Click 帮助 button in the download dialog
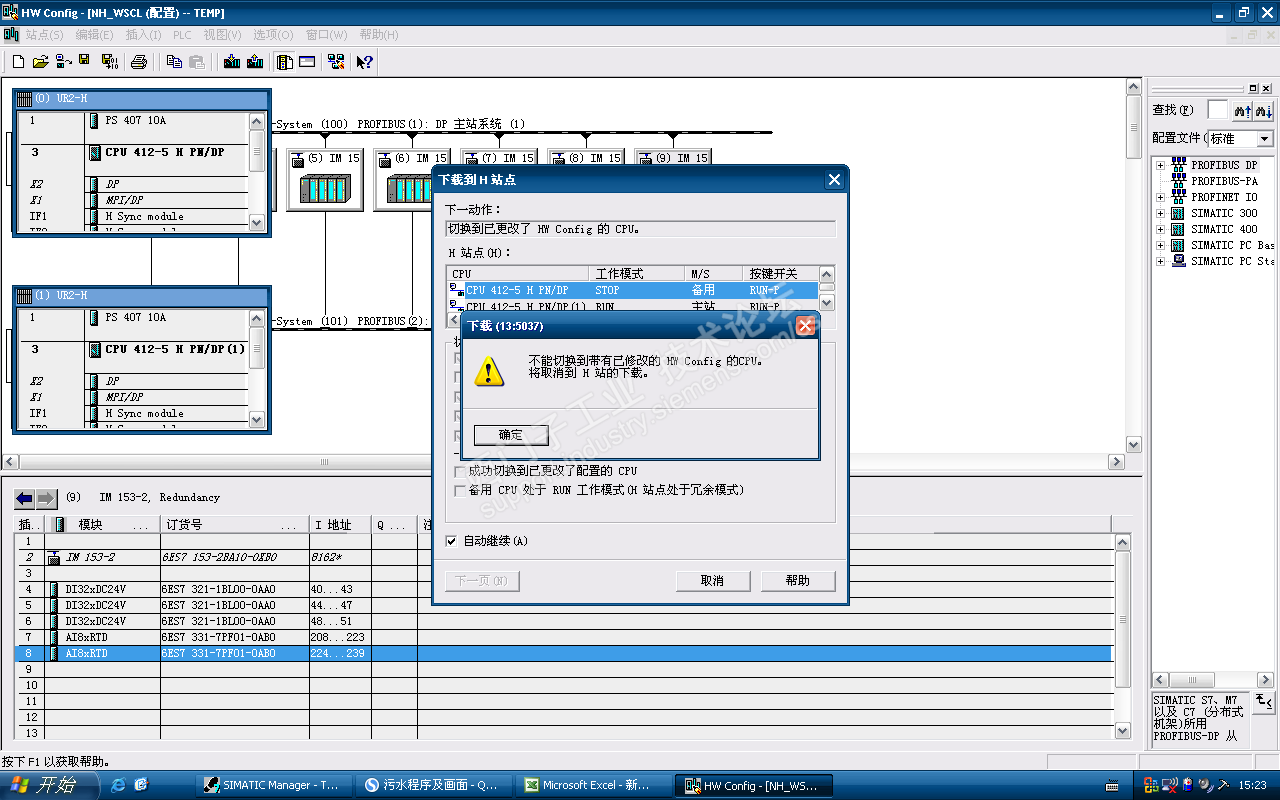 tap(798, 580)
